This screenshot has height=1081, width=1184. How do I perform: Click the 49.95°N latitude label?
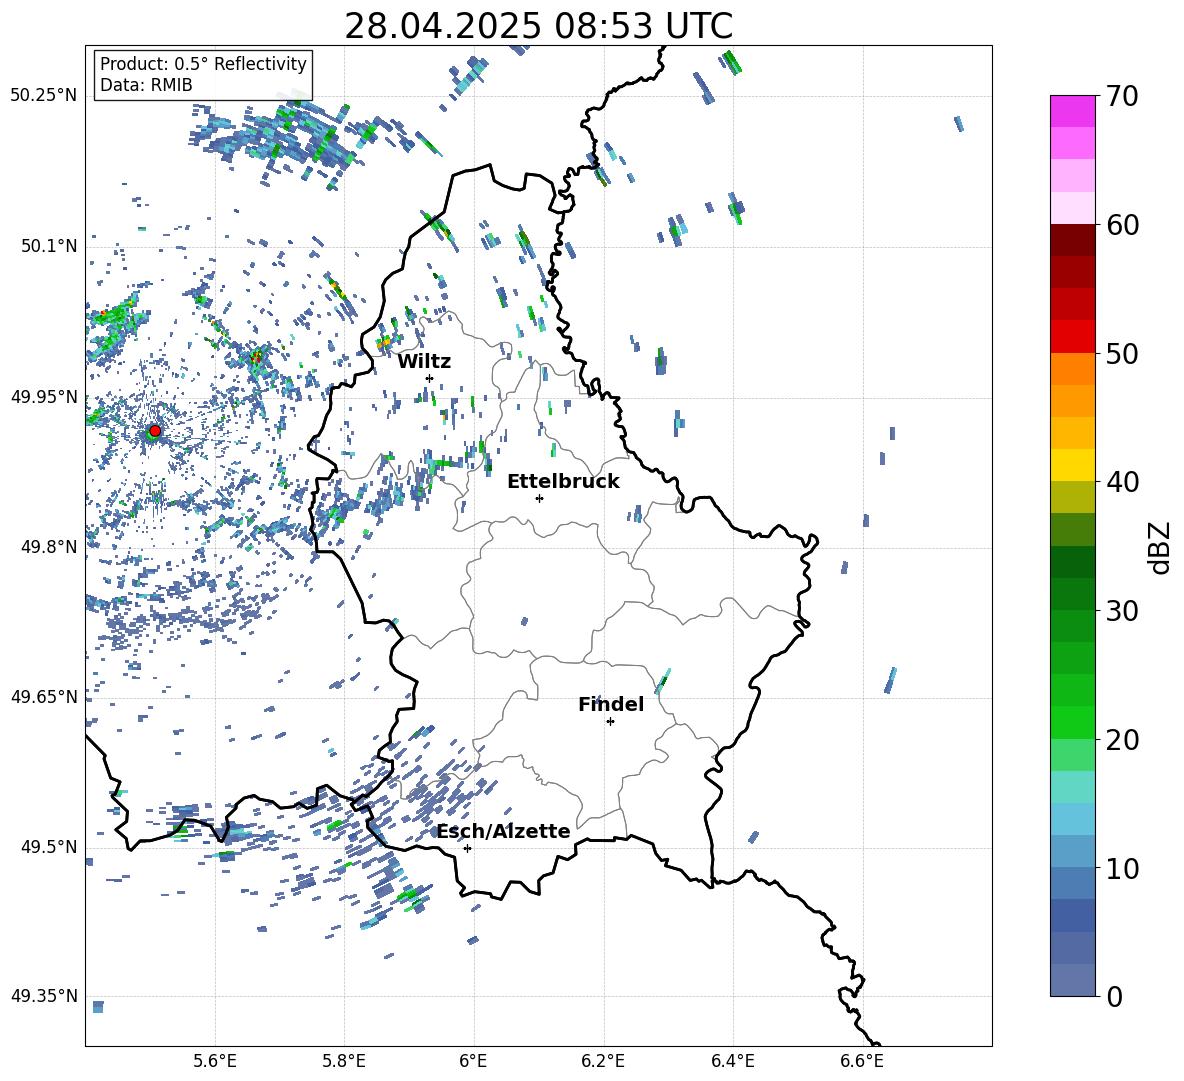tap(44, 397)
